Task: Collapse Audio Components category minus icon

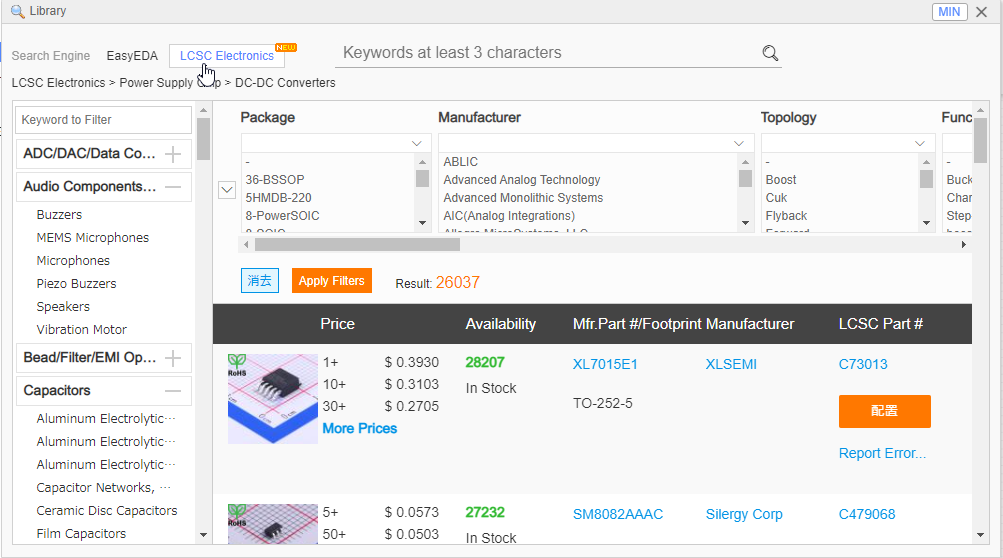Action: click(173, 187)
